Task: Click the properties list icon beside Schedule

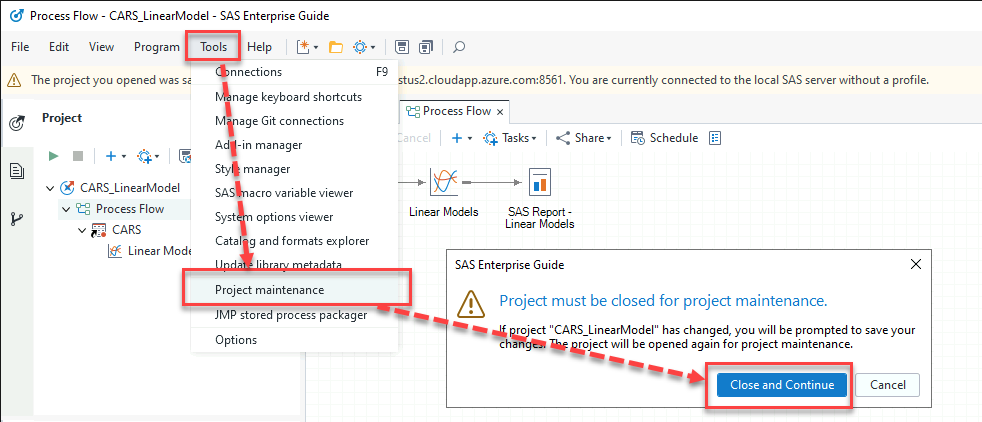Action: click(x=715, y=138)
